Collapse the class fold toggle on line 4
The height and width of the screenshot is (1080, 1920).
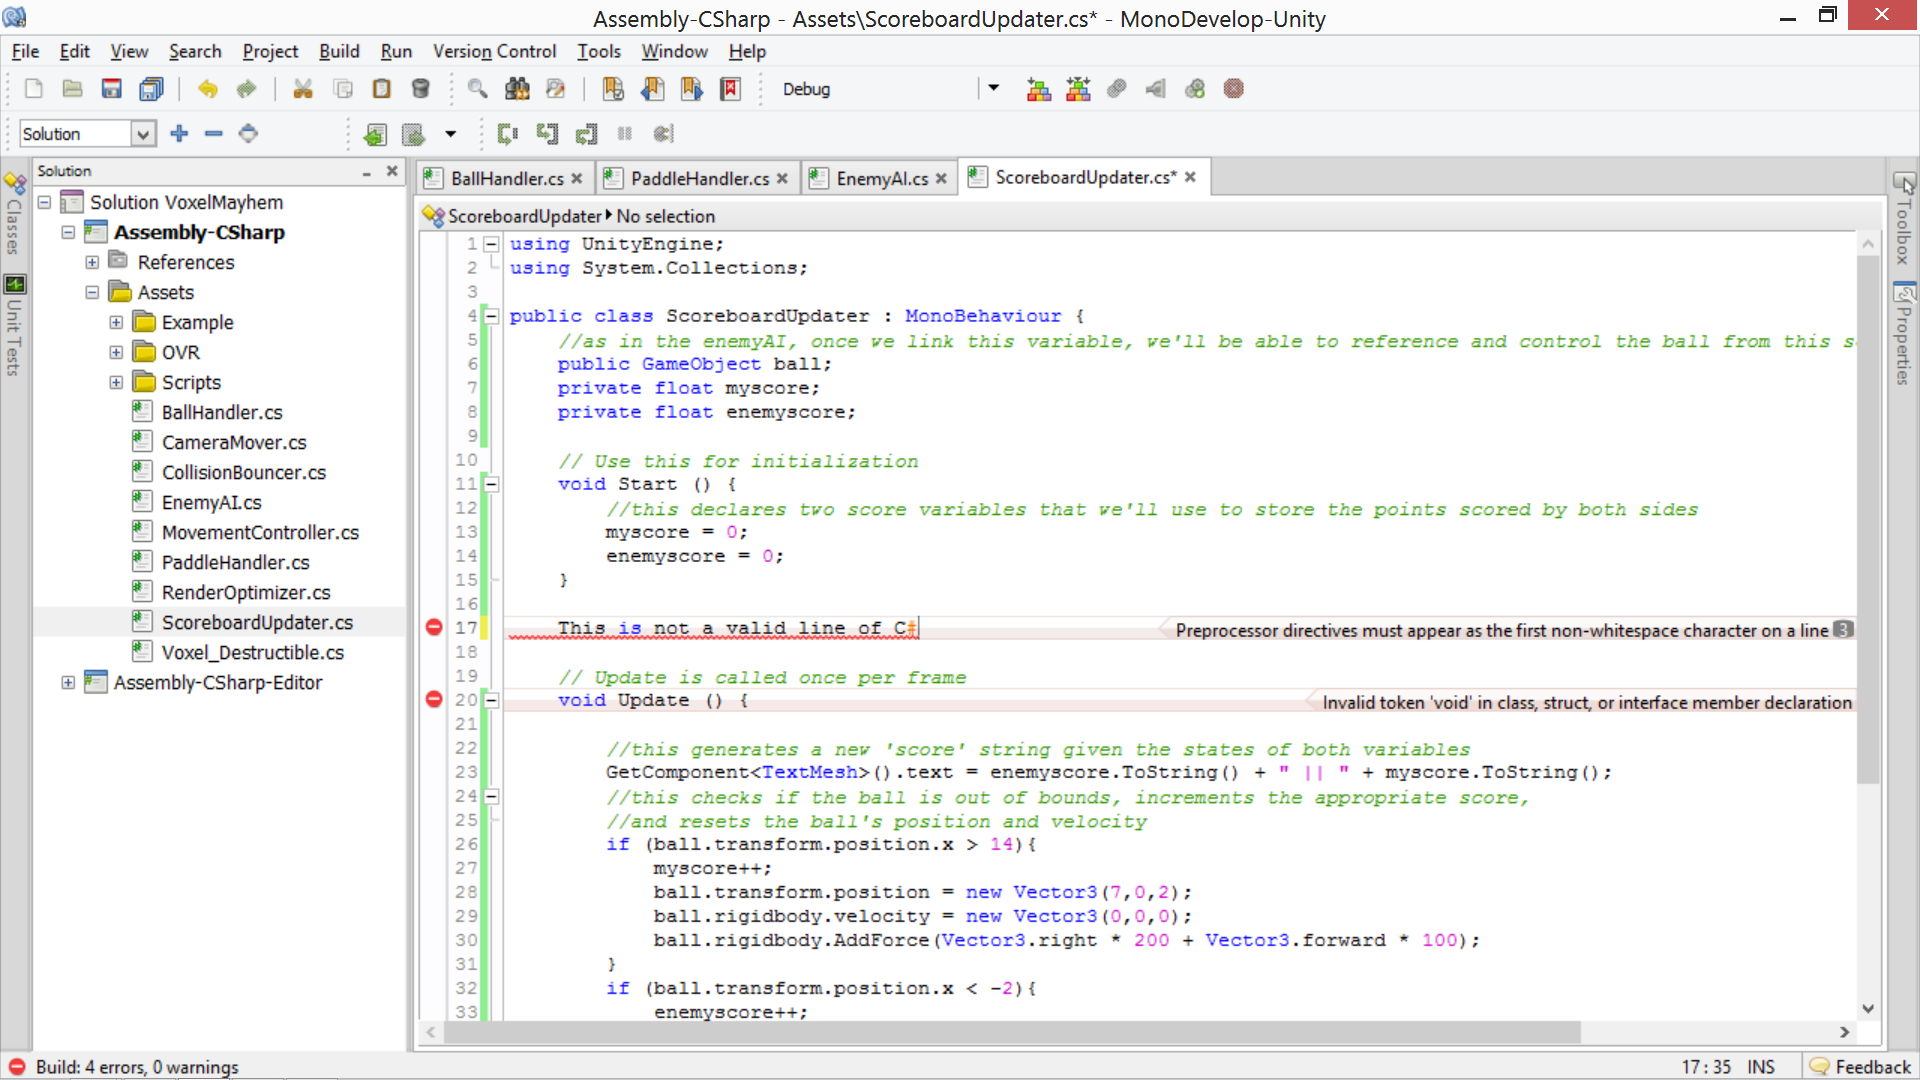491,316
